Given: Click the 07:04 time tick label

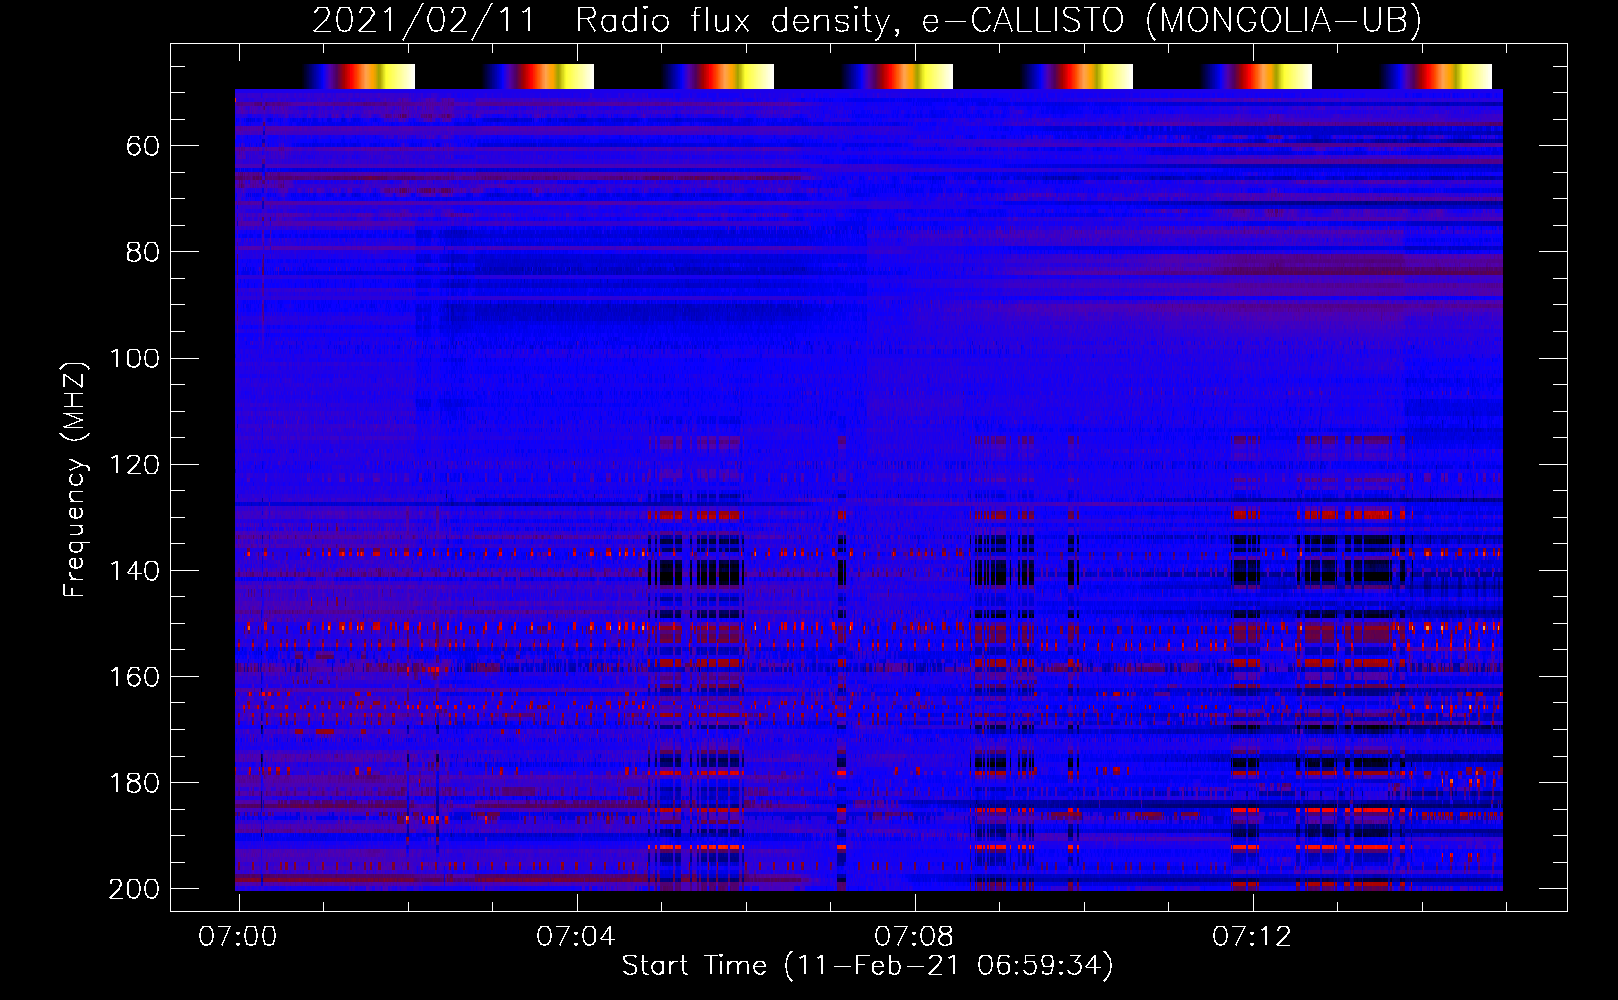Looking at the screenshot, I should point(576,937).
